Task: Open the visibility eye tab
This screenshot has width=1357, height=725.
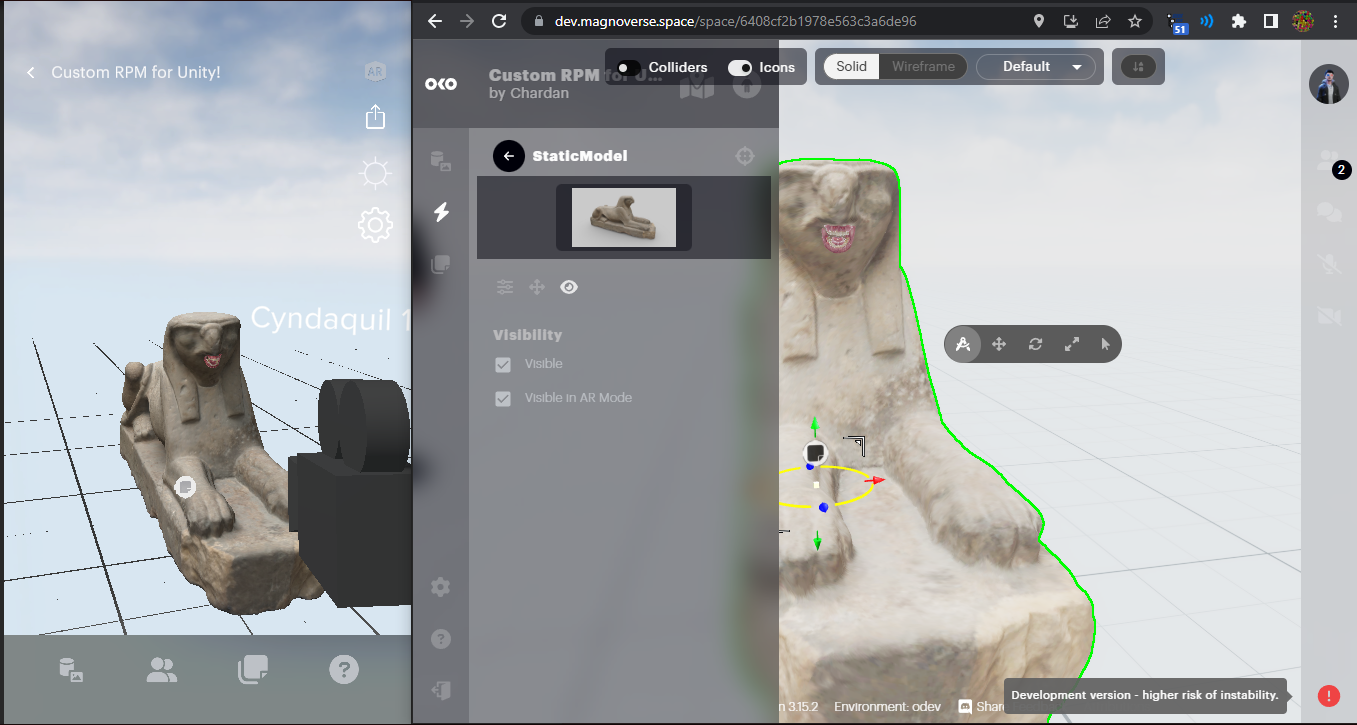Action: click(x=569, y=288)
